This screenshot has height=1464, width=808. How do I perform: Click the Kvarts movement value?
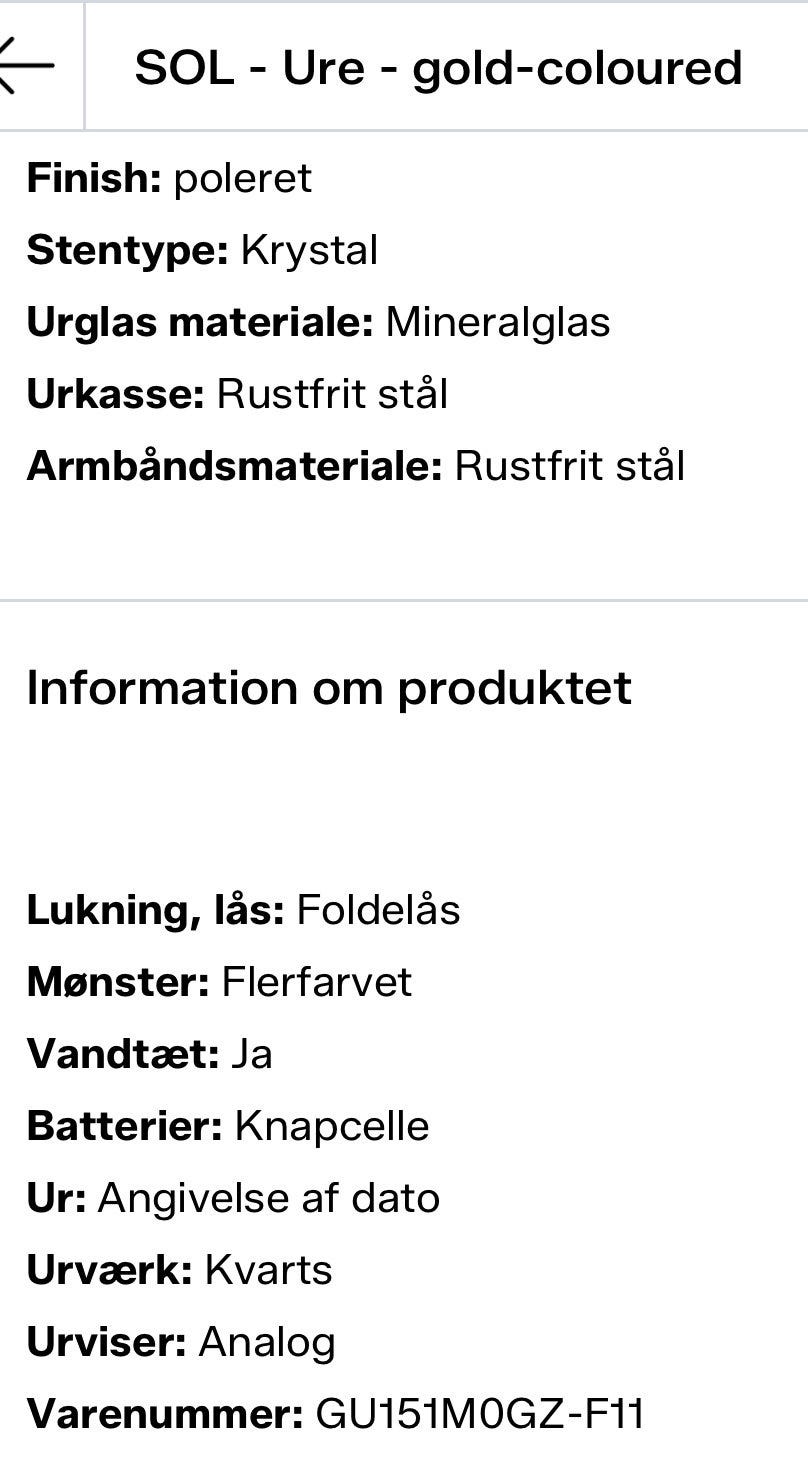[269, 1271]
